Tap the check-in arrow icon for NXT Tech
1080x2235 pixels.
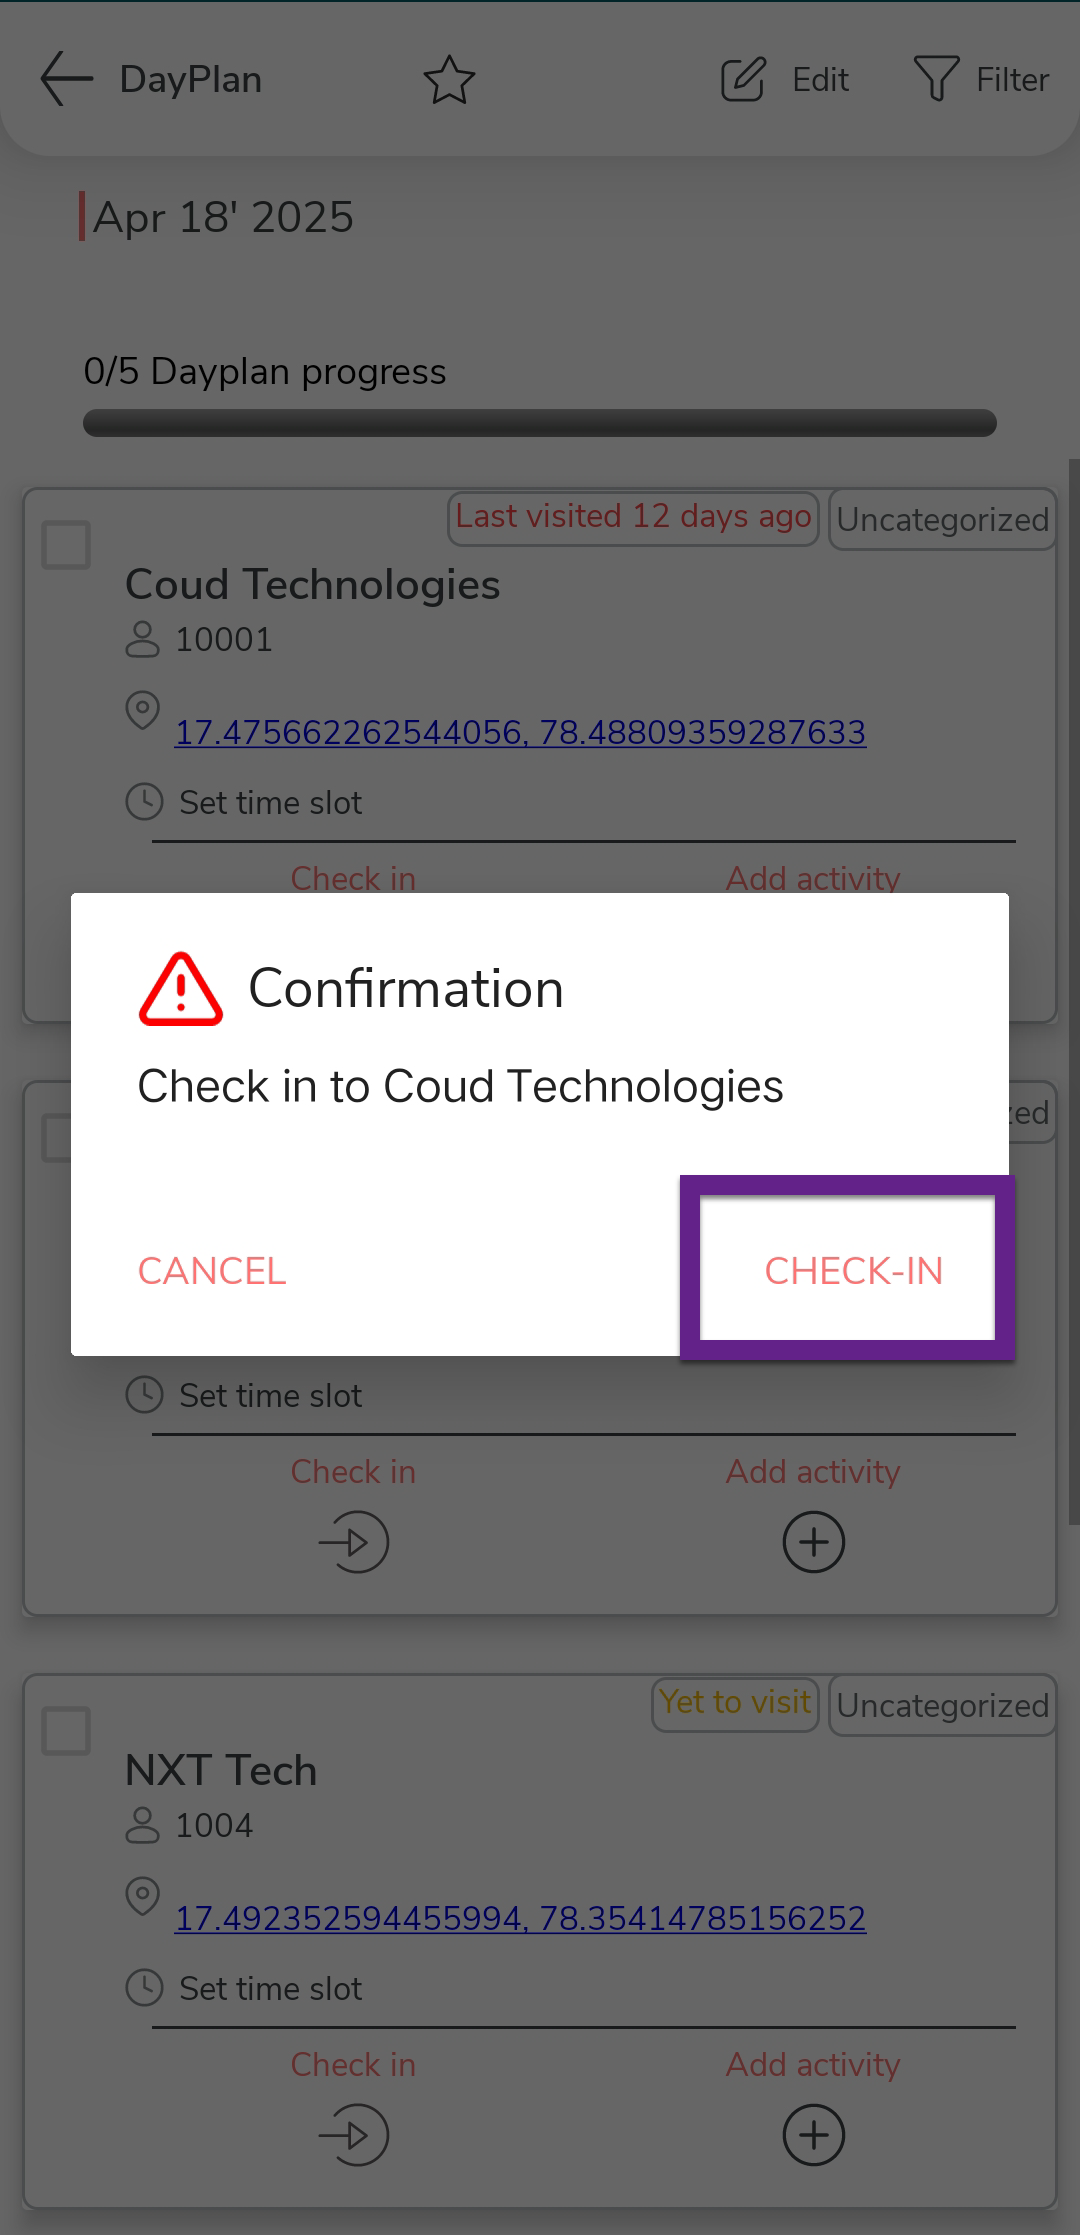tap(354, 2134)
